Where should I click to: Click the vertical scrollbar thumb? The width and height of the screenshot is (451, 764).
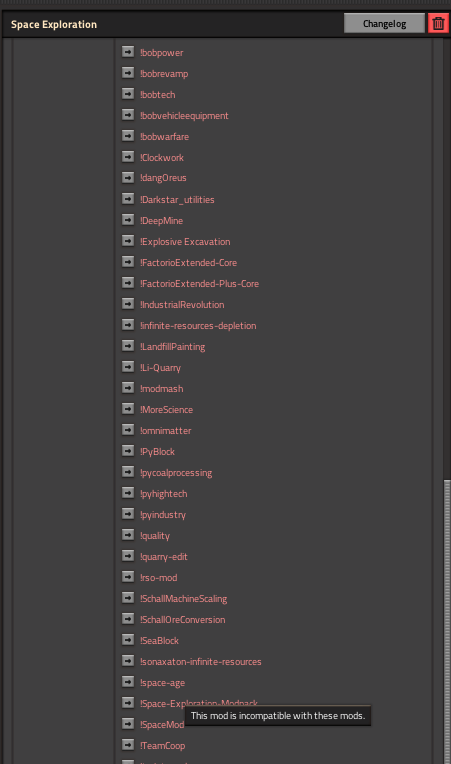click(447, 622)
